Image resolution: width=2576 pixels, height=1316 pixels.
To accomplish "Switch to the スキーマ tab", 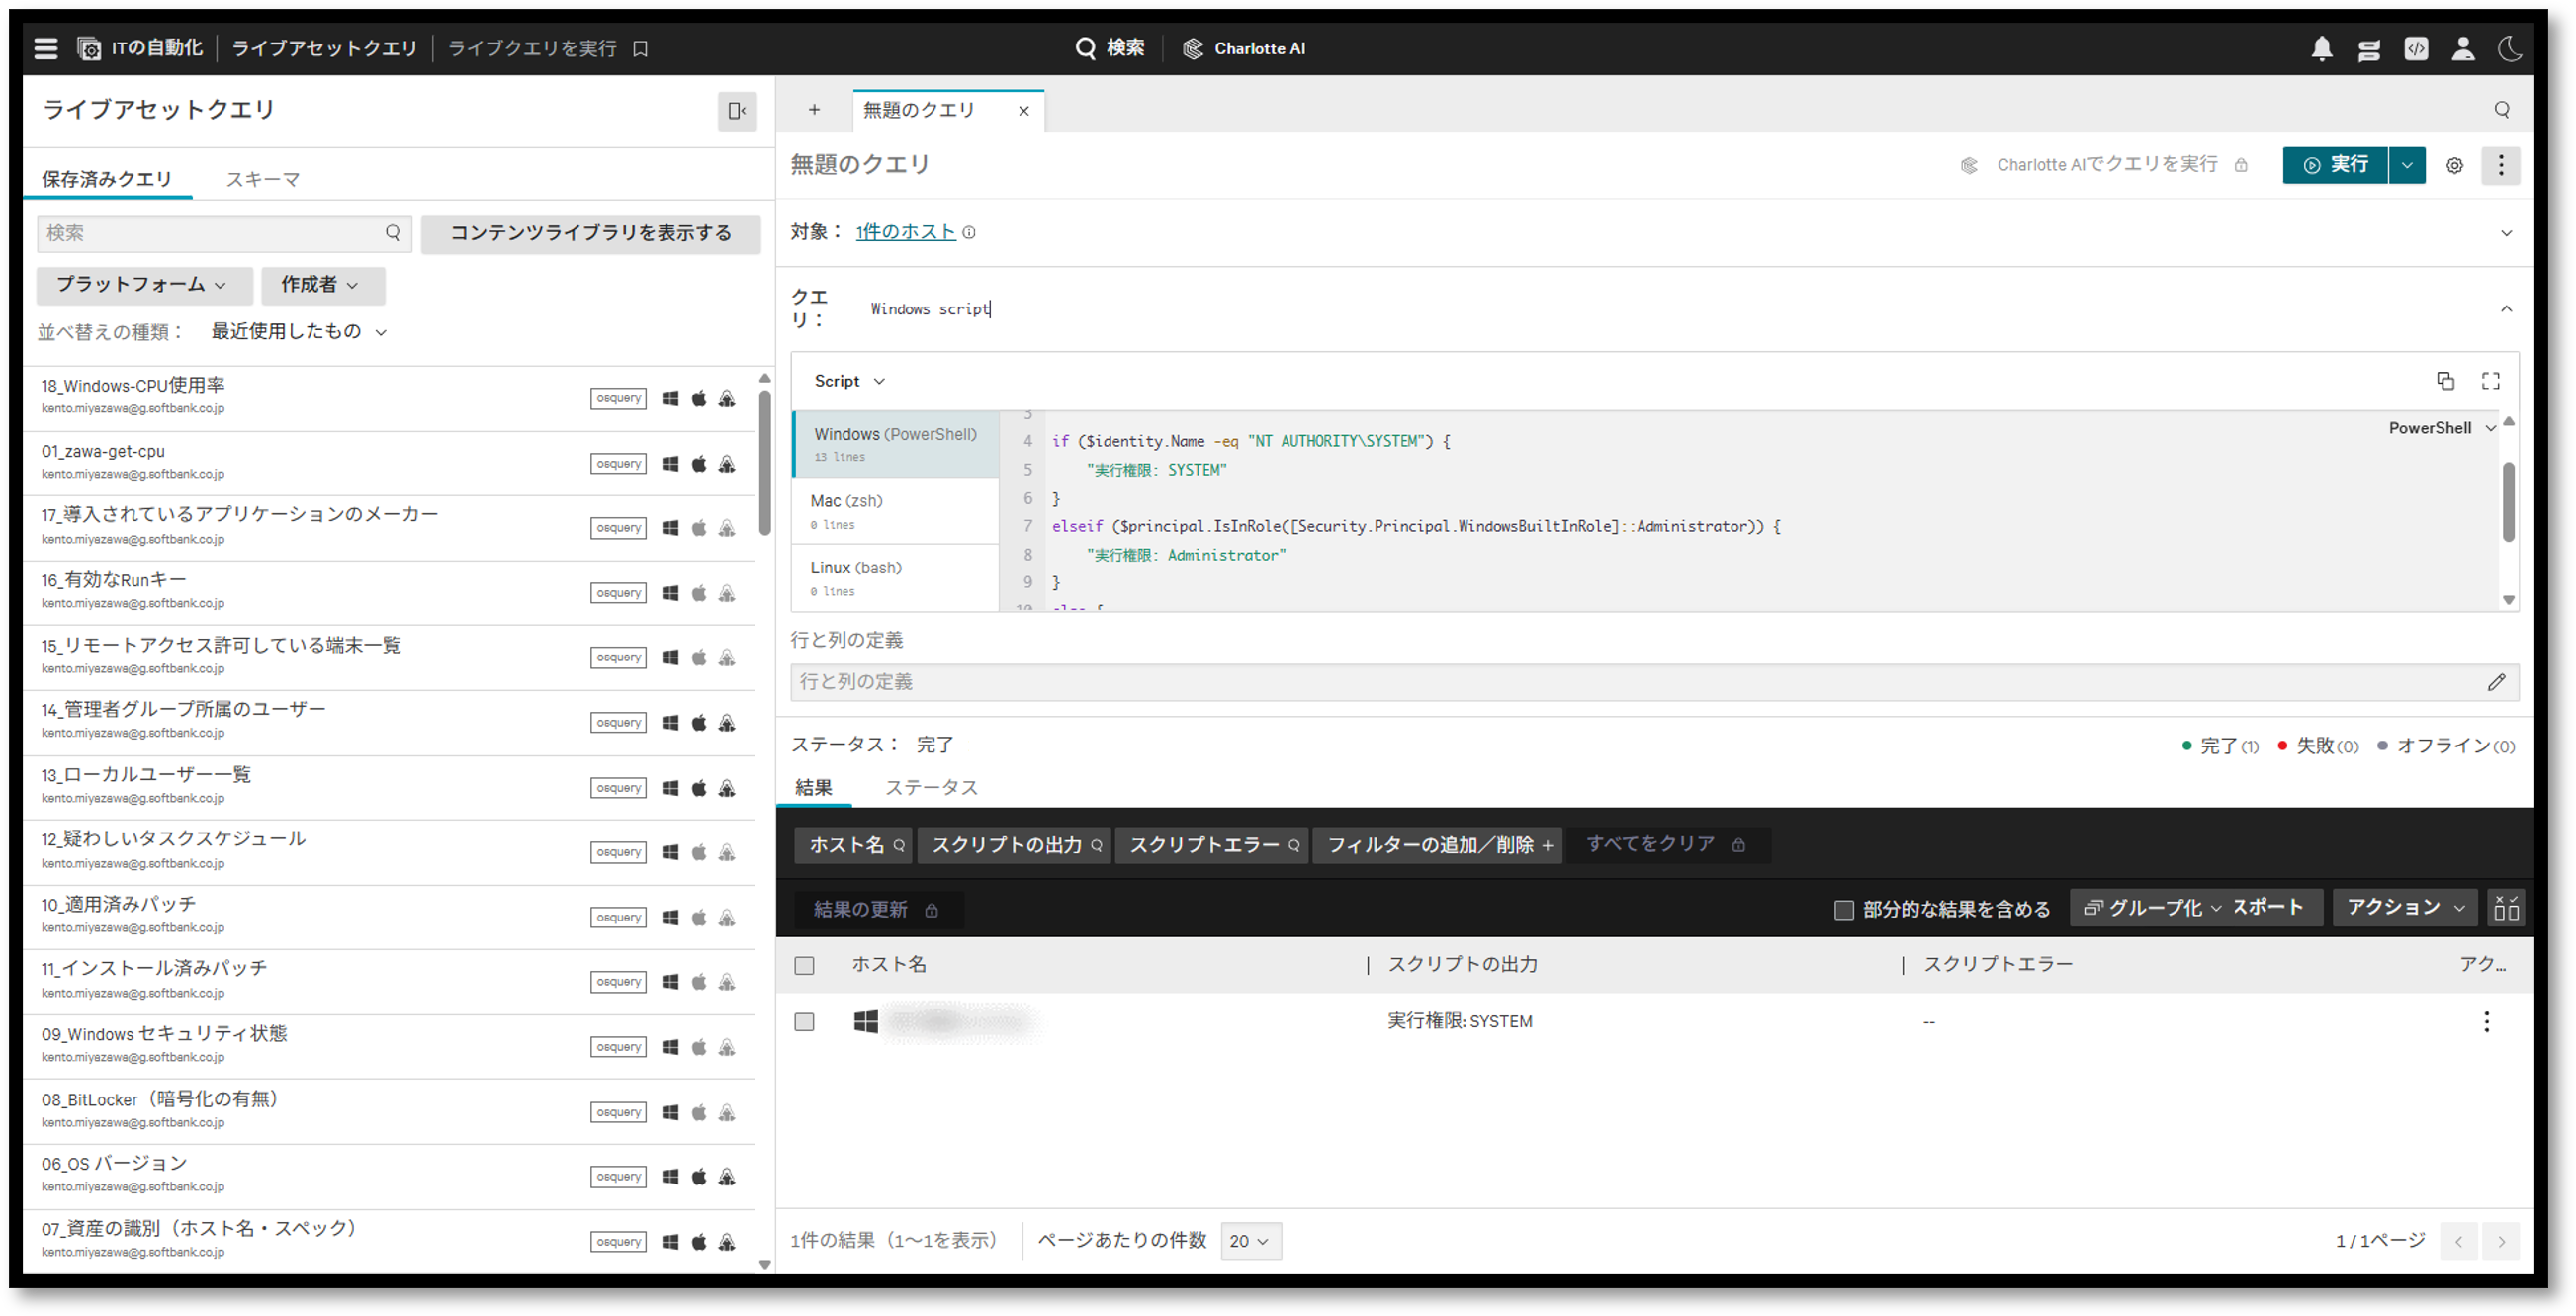I will click(262, 179).
